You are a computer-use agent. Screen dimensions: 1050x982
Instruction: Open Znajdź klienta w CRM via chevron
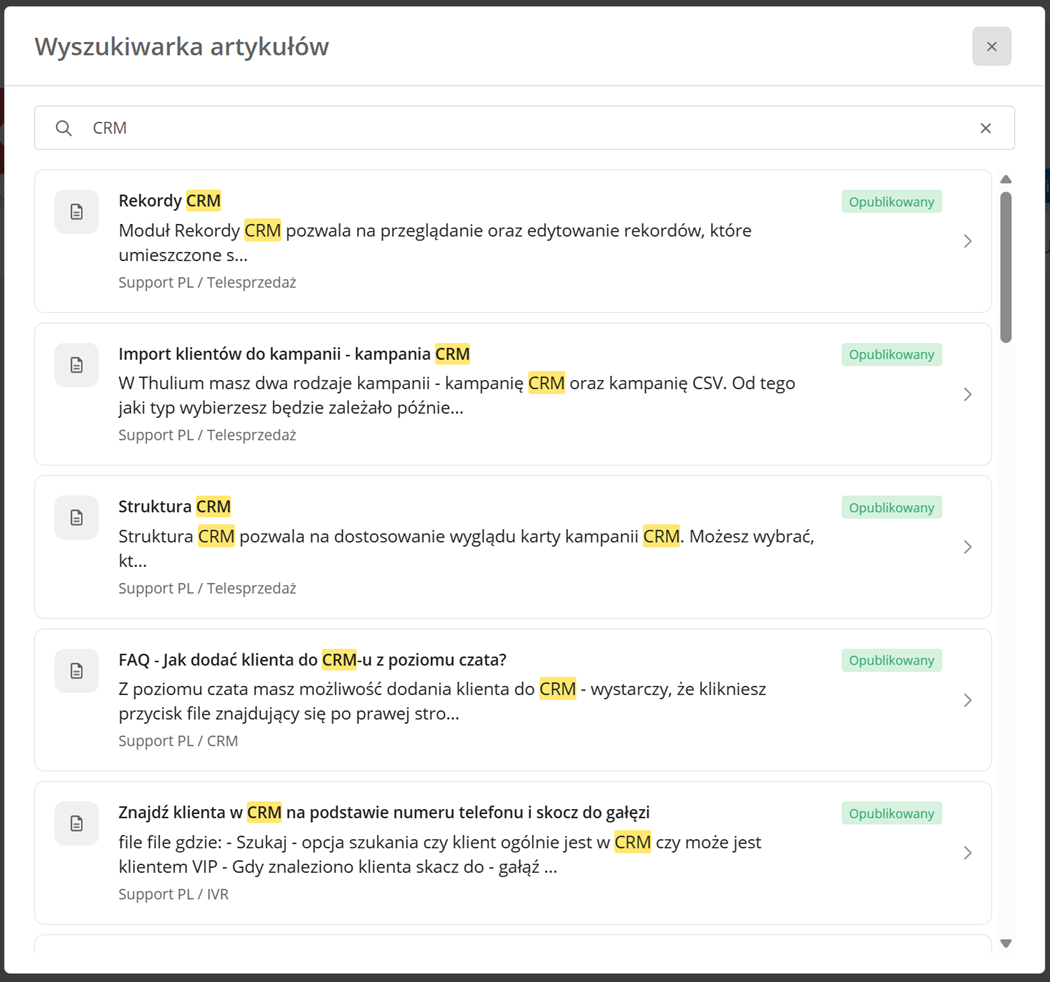pyautogui.click(x=967, y=853)
